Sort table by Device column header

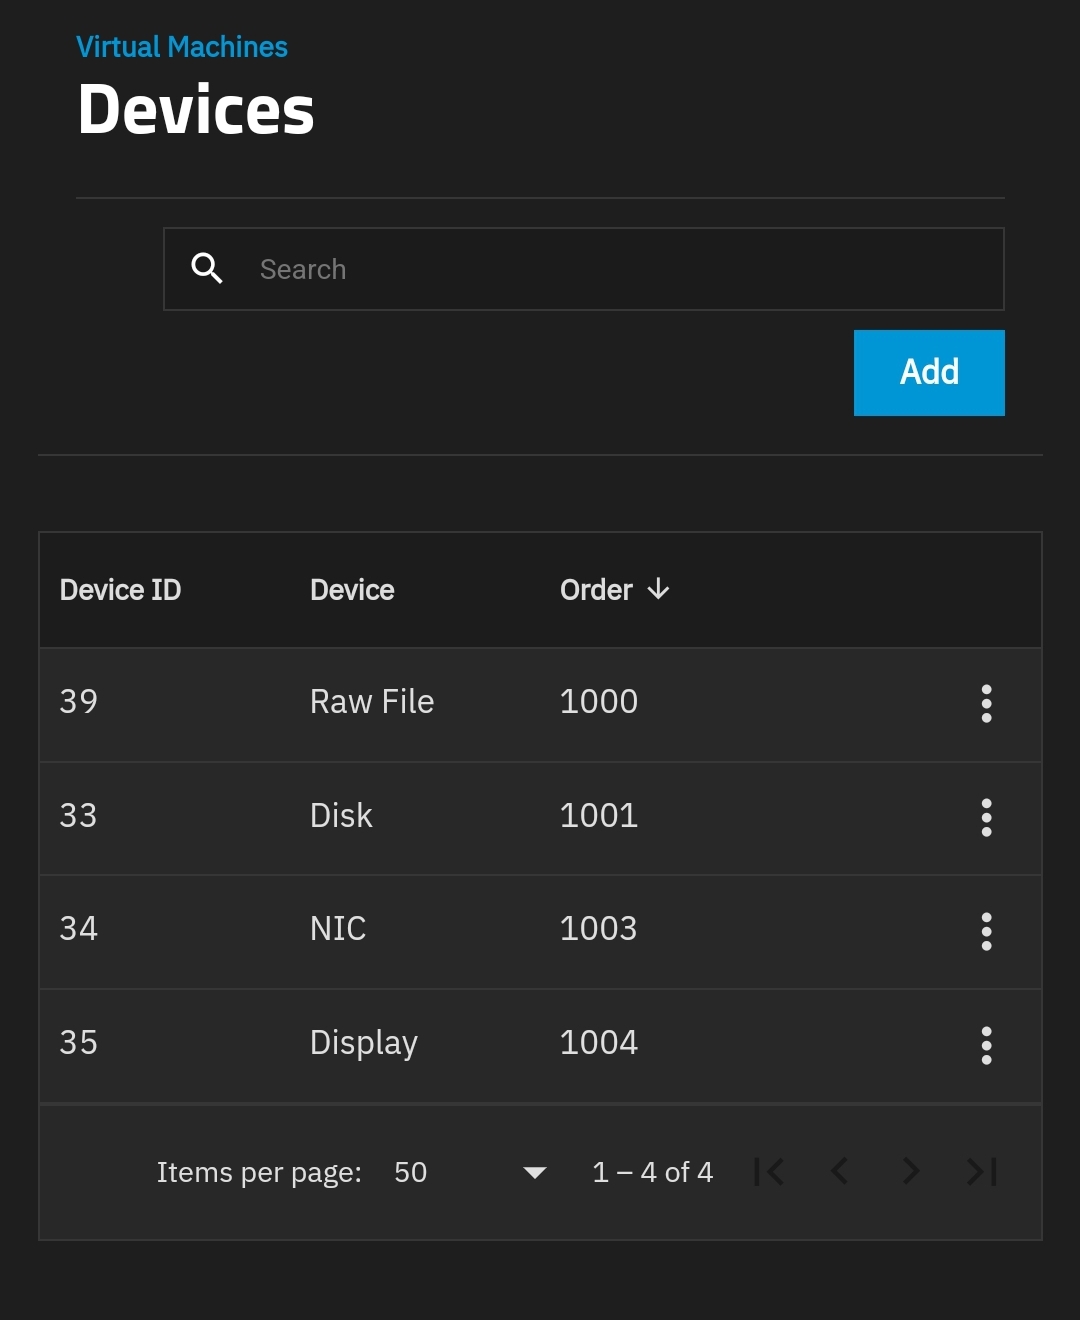coord(352,590)
